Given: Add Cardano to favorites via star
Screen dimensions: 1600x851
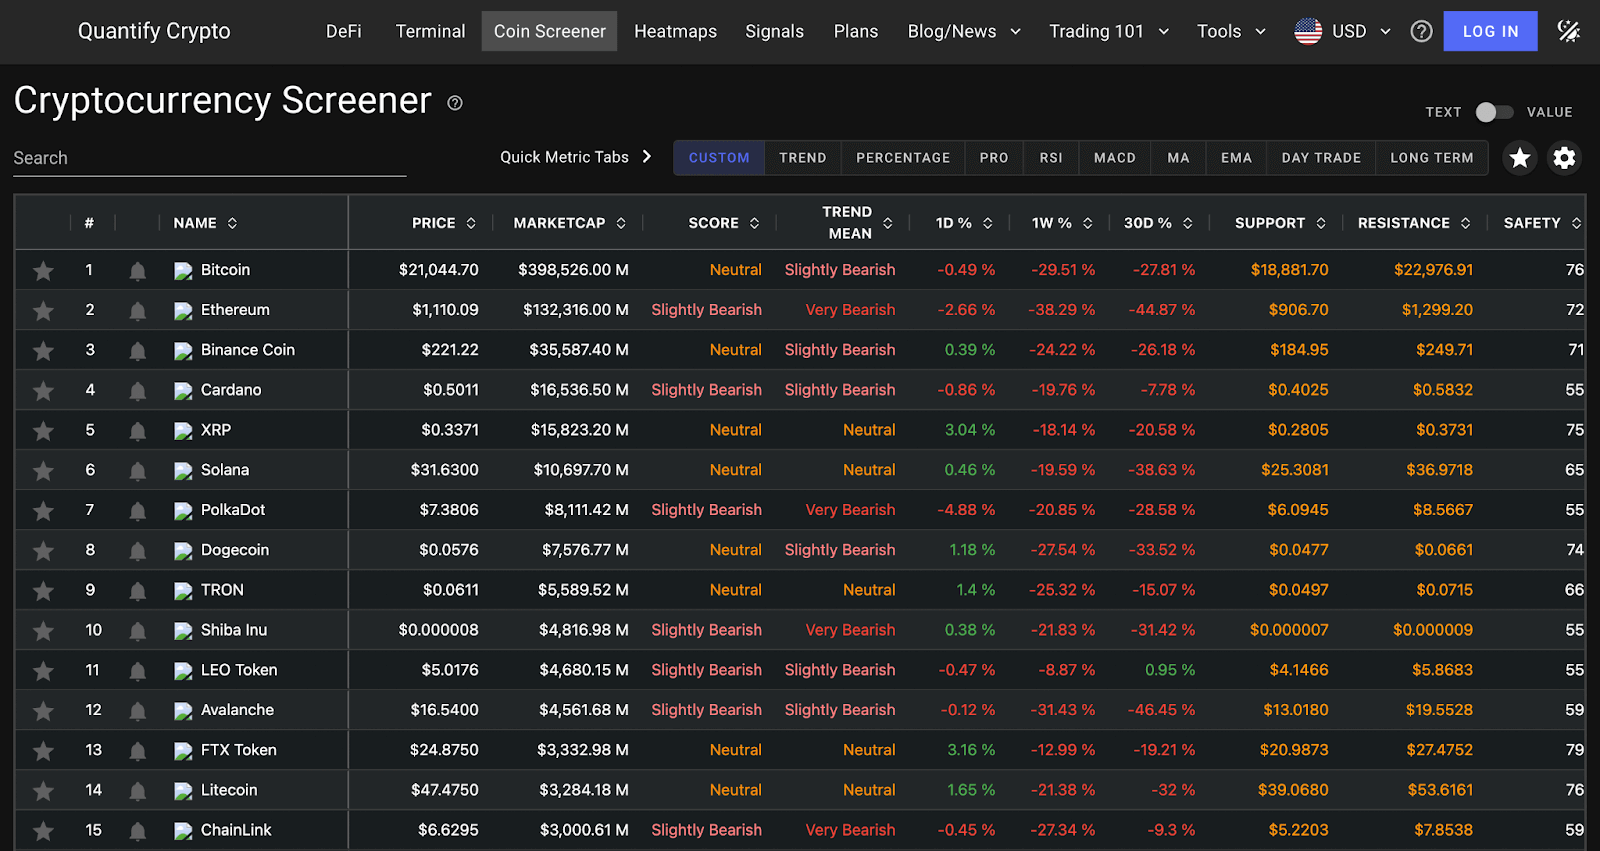Looking at the screenshot, I should (x=43, y=391).
